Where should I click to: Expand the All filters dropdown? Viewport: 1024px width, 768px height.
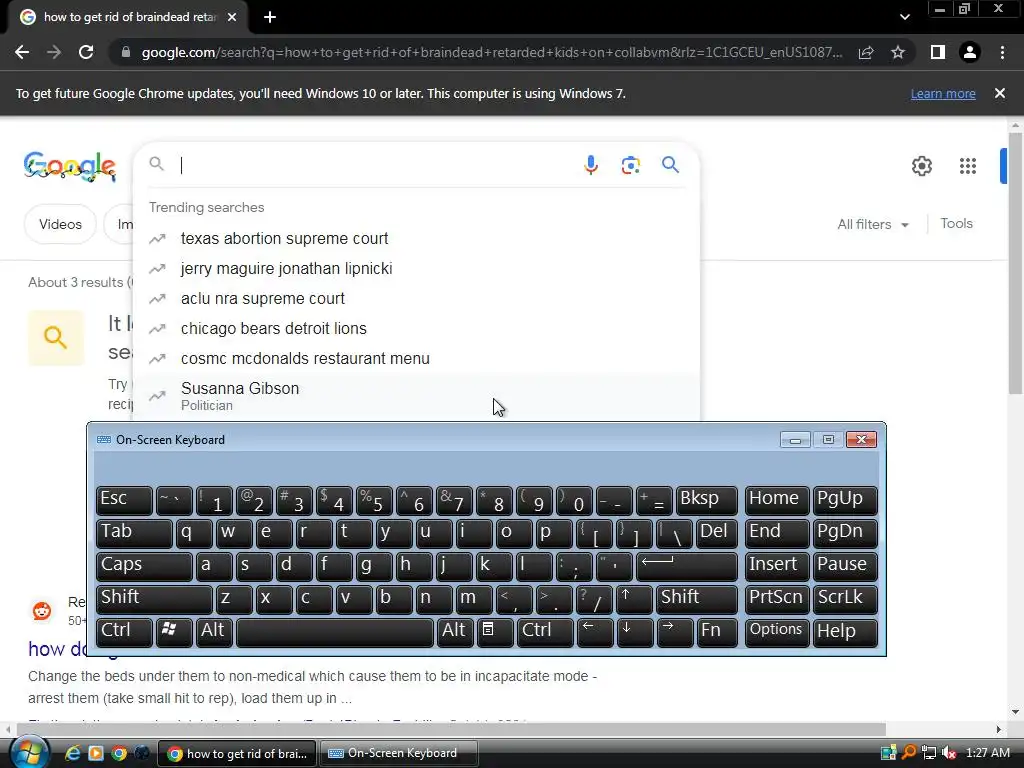[873, 224]
